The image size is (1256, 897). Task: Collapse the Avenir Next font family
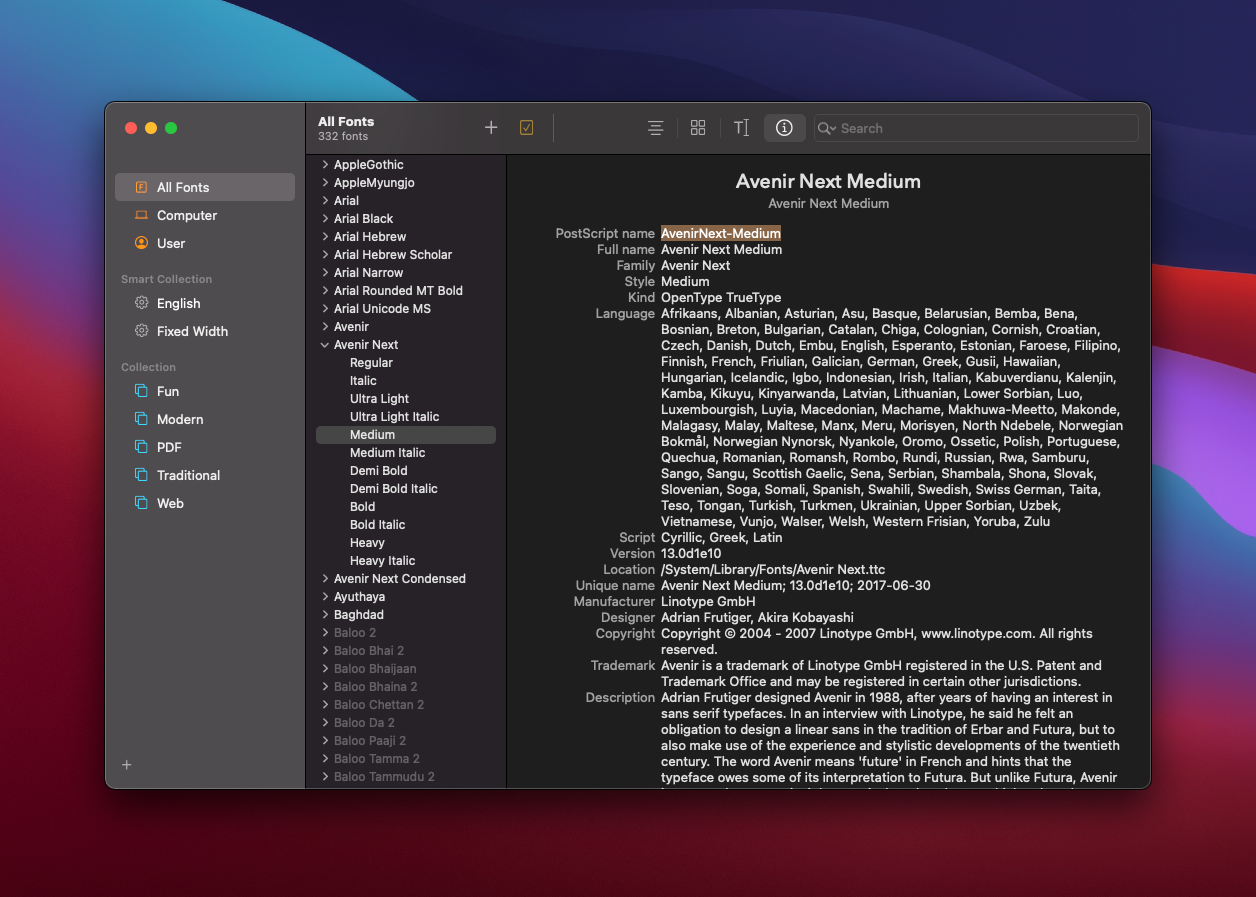[325, 345]
